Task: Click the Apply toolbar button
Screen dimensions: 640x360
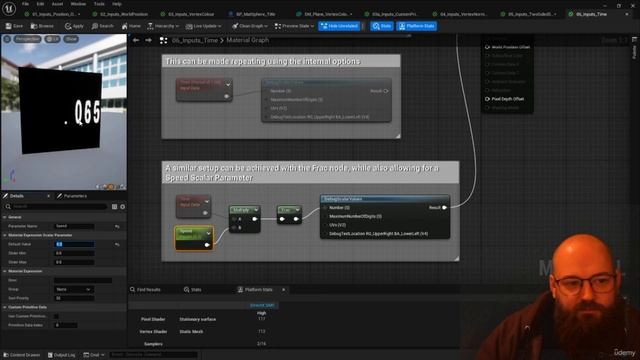Action: click(x=74, y=26)
